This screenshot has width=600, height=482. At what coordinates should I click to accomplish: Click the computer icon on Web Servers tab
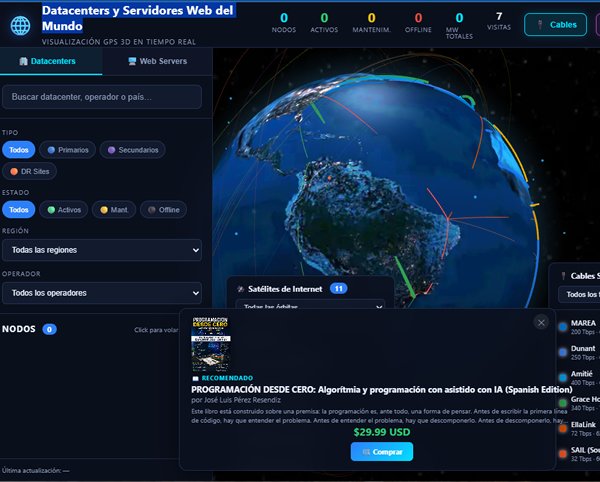(132, 61)
